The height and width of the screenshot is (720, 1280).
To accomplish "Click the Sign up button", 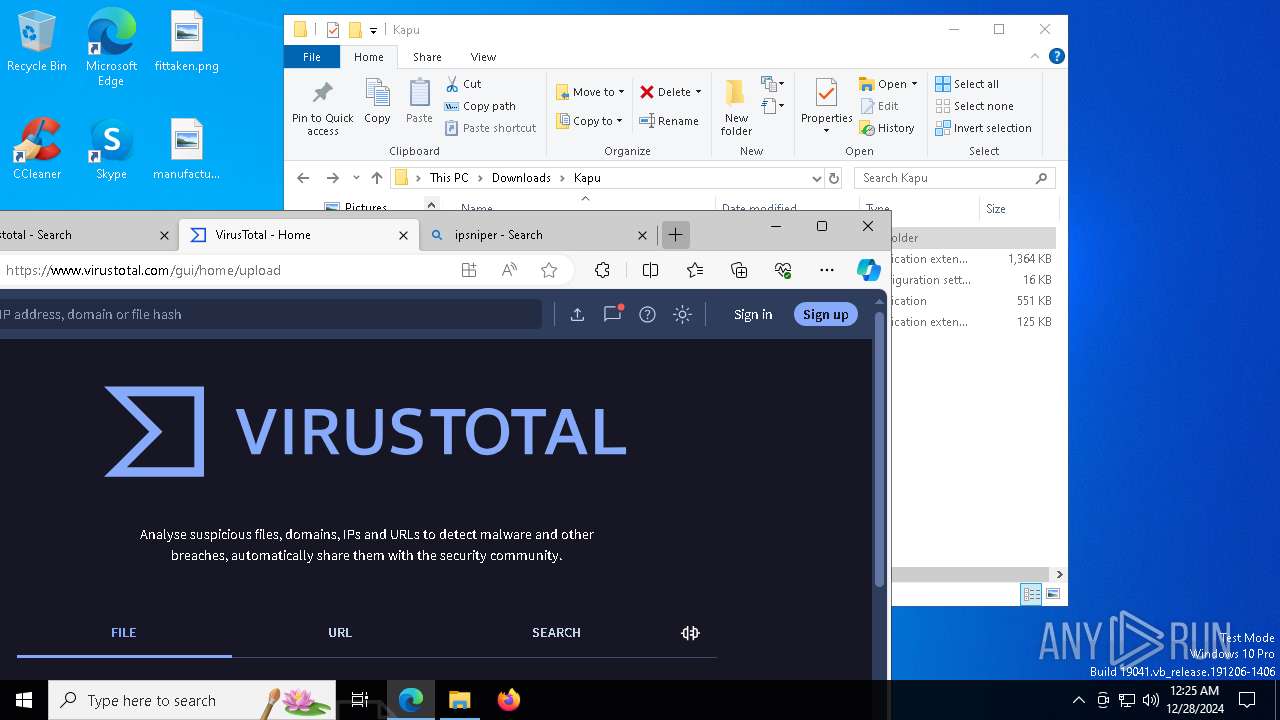I will coord(825,314).
